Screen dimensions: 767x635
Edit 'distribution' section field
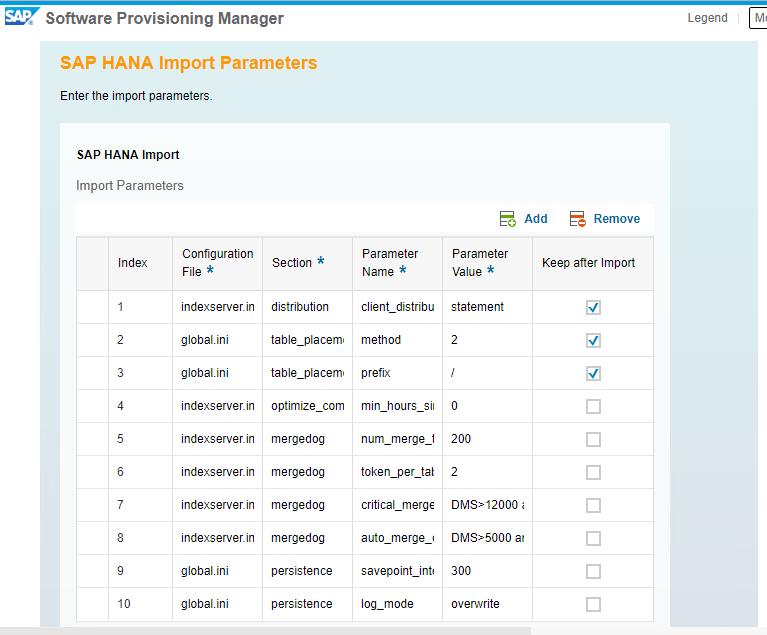307,307
